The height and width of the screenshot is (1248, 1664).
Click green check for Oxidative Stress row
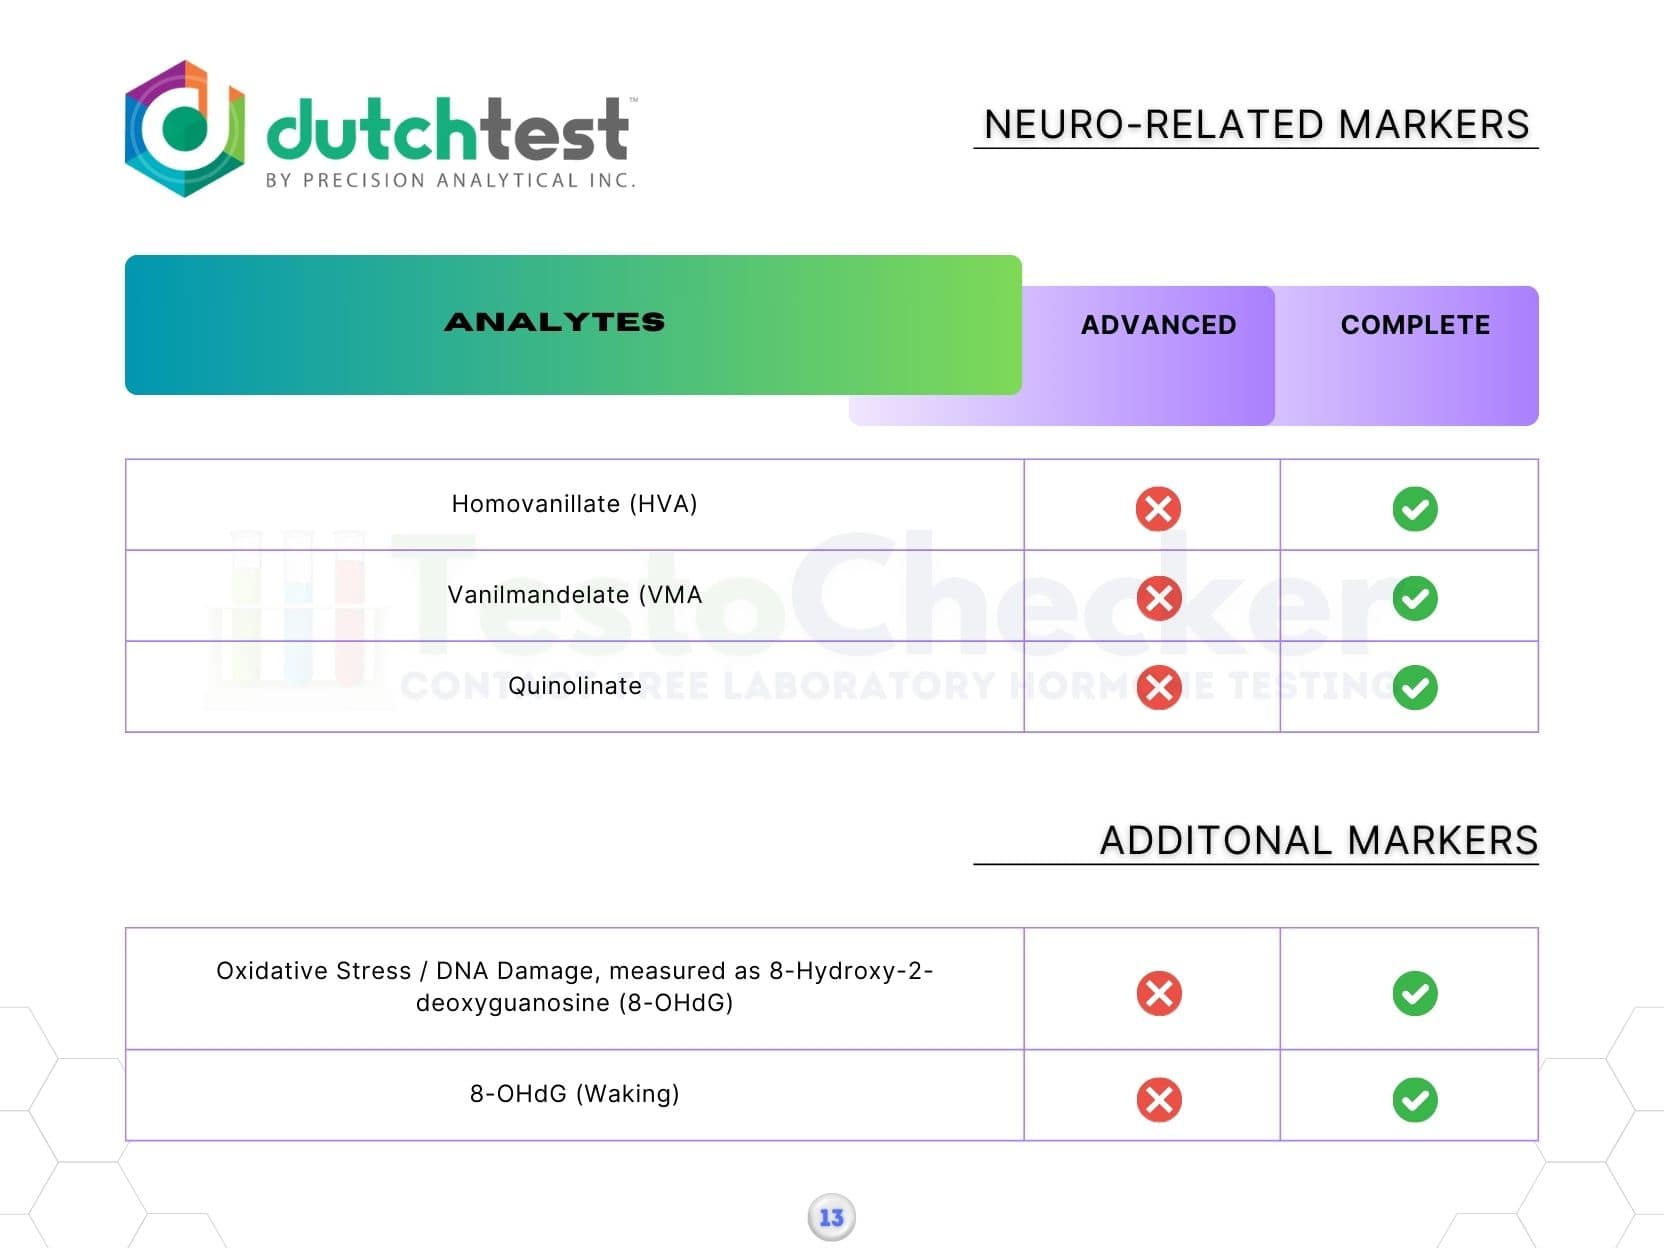tap(1414, 993)
